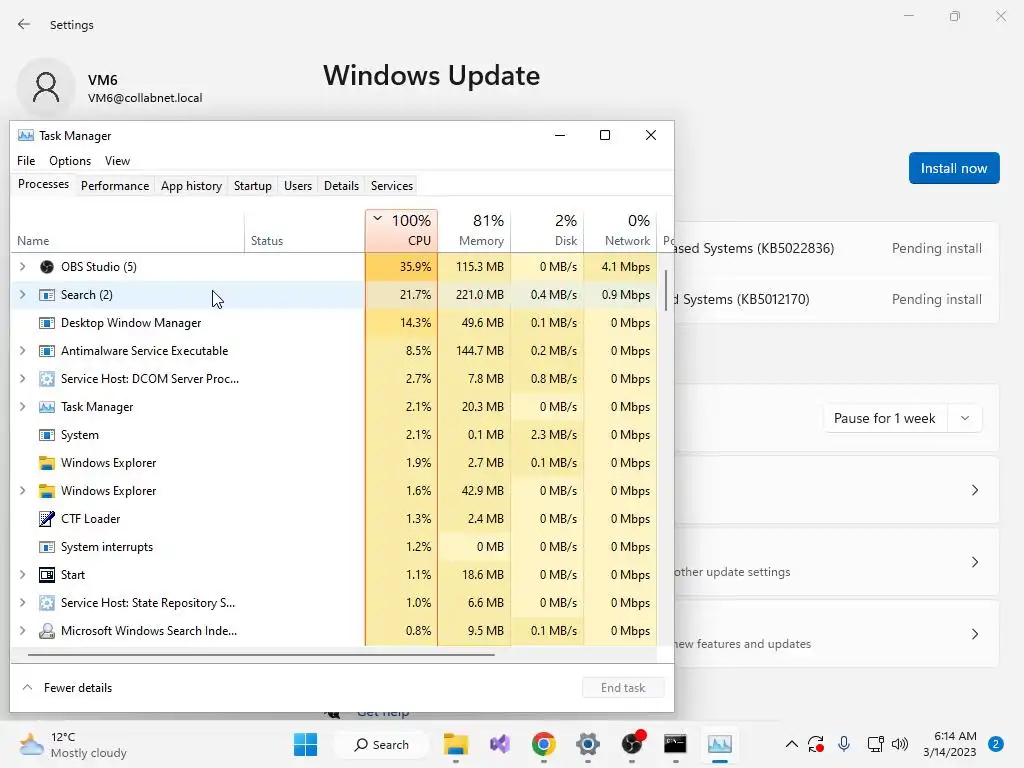Screen dimensions: 1024x768
Task: Open the terminal app on the taskbar
Action: click(x=675, y=744)
